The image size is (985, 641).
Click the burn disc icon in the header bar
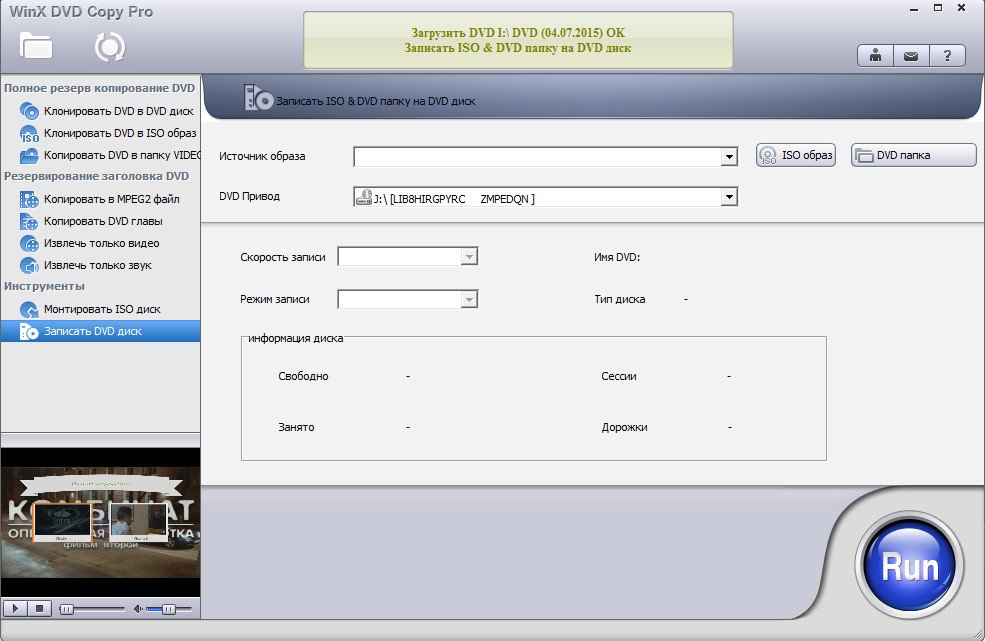[x=258, y=98]
